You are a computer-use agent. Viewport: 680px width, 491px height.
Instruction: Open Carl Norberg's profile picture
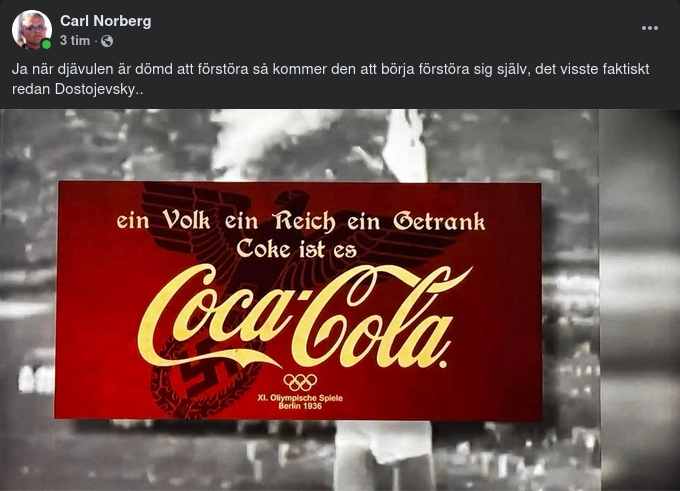[x=32, y=29]
